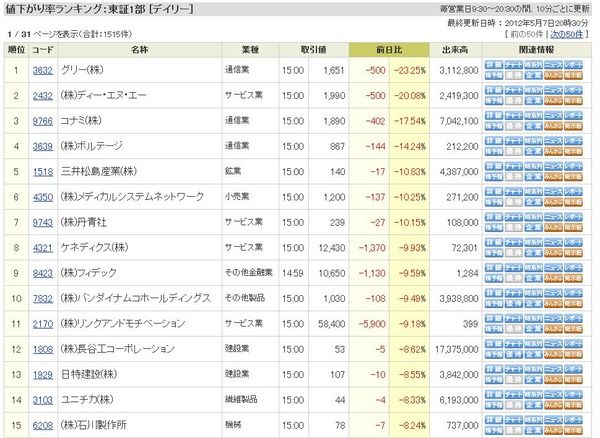Viewport: 600px width, 438px height.
Task: Open 企業 button in リンクアンドモチベーション row
Action: coord(533,329)
